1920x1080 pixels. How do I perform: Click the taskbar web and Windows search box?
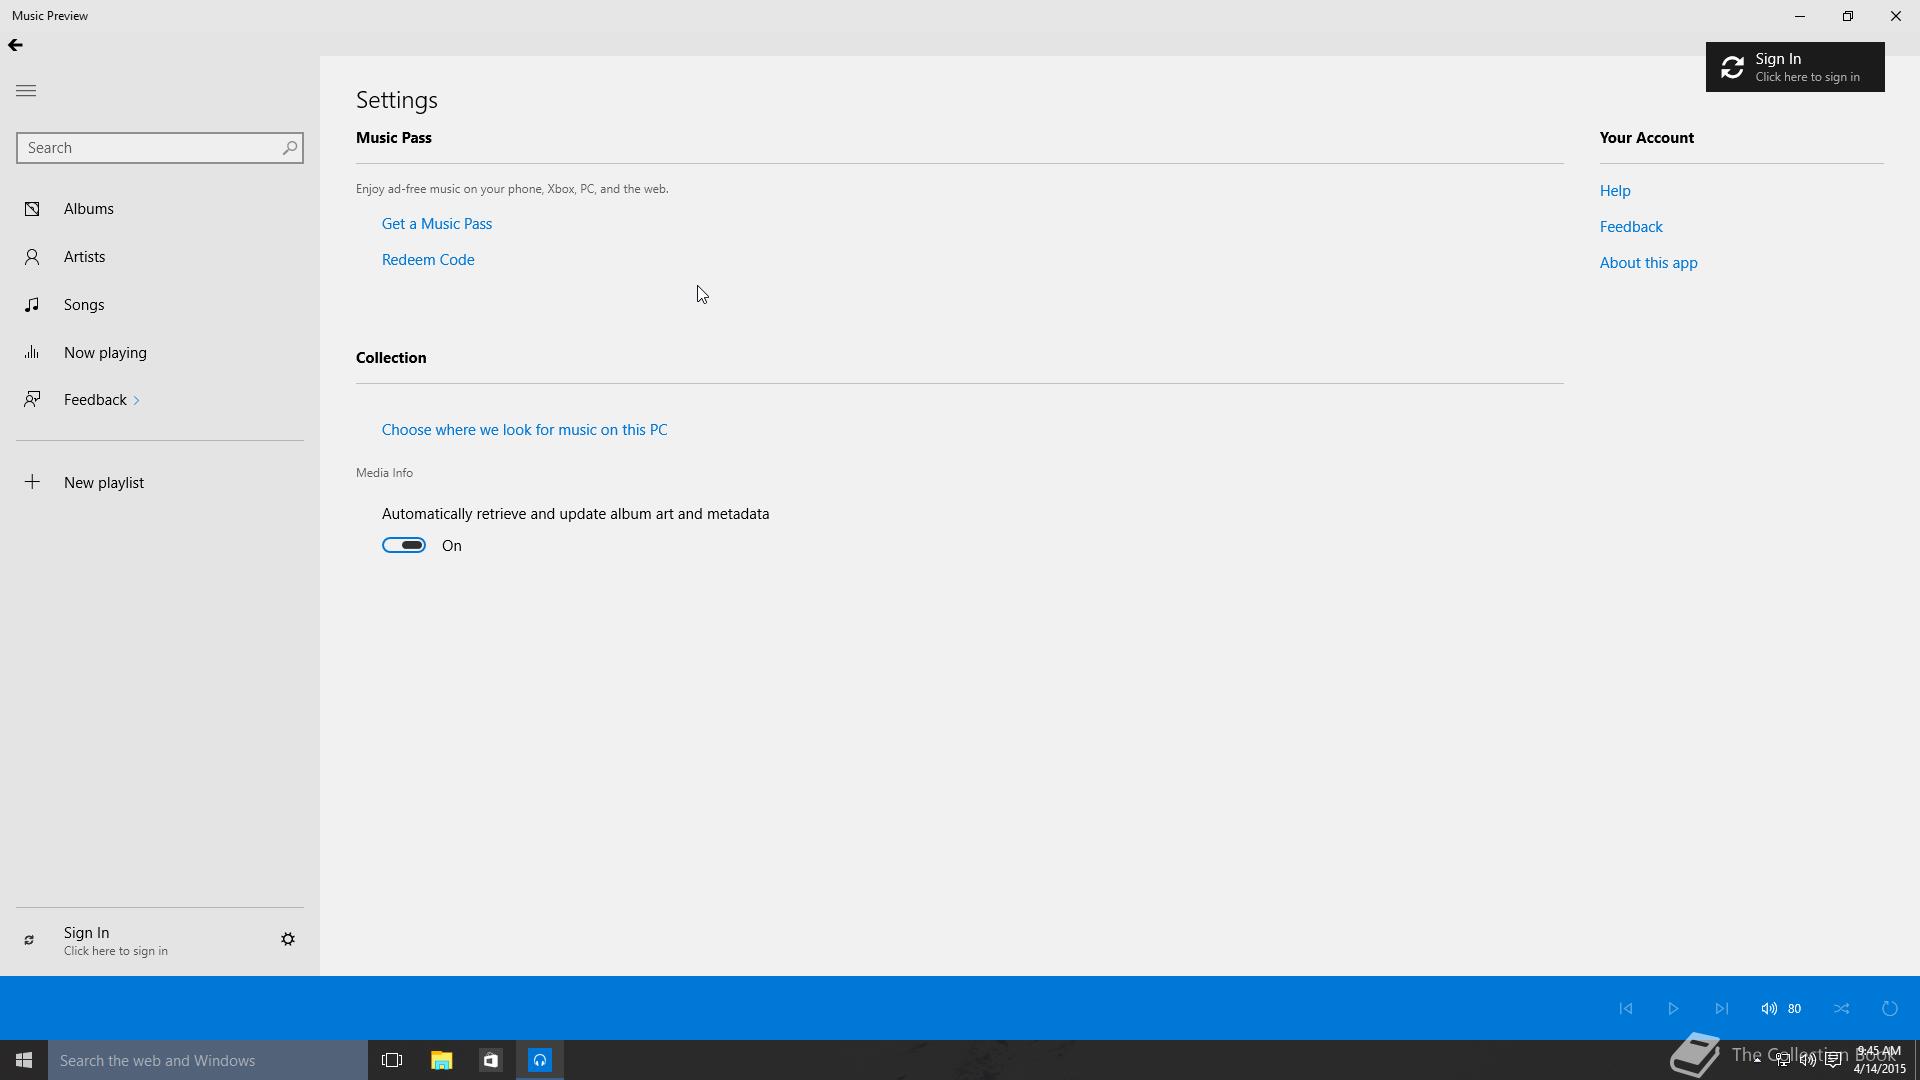tap(208, 1060)
